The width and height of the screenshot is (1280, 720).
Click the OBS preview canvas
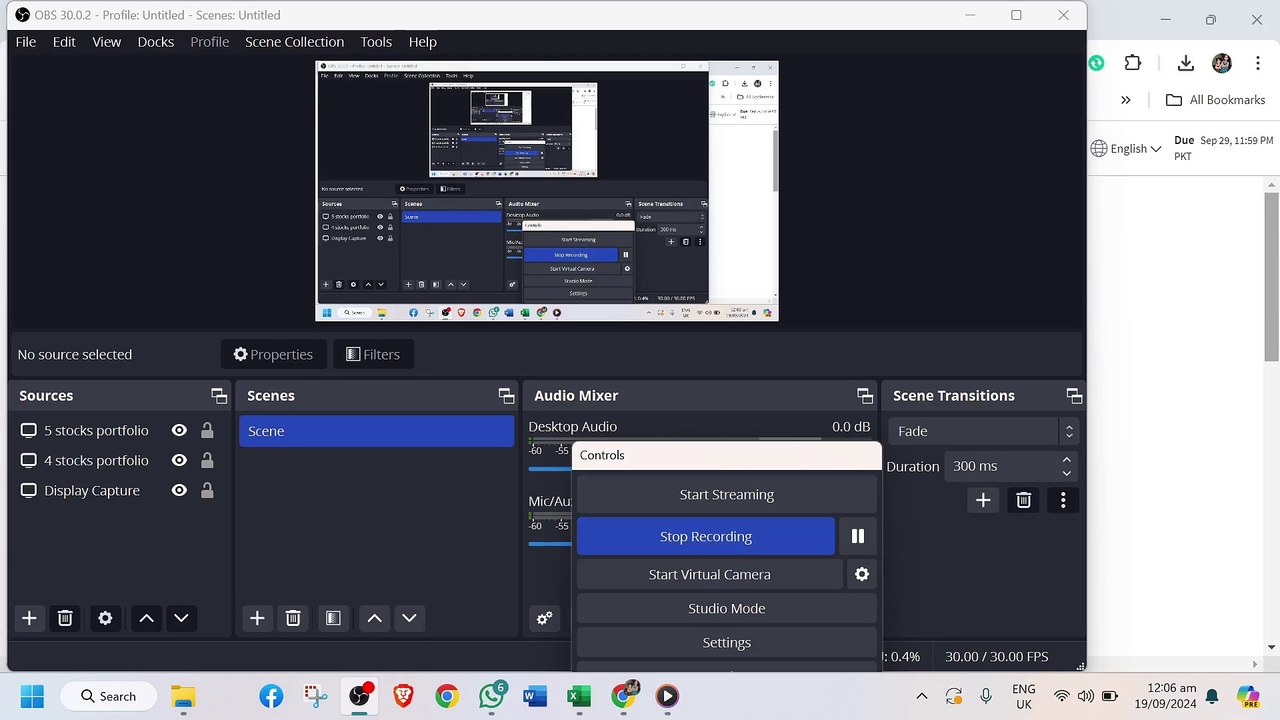coord(547,191)
